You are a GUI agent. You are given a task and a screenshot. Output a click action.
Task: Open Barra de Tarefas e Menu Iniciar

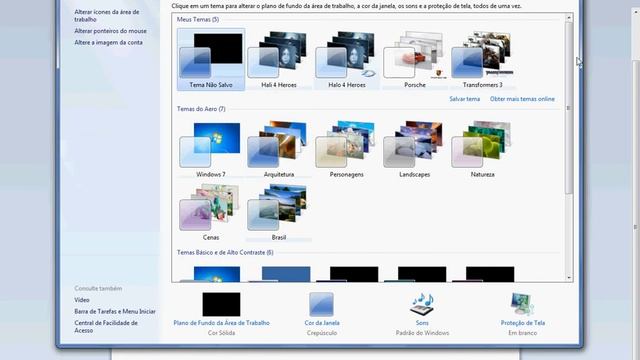[115, 311]
